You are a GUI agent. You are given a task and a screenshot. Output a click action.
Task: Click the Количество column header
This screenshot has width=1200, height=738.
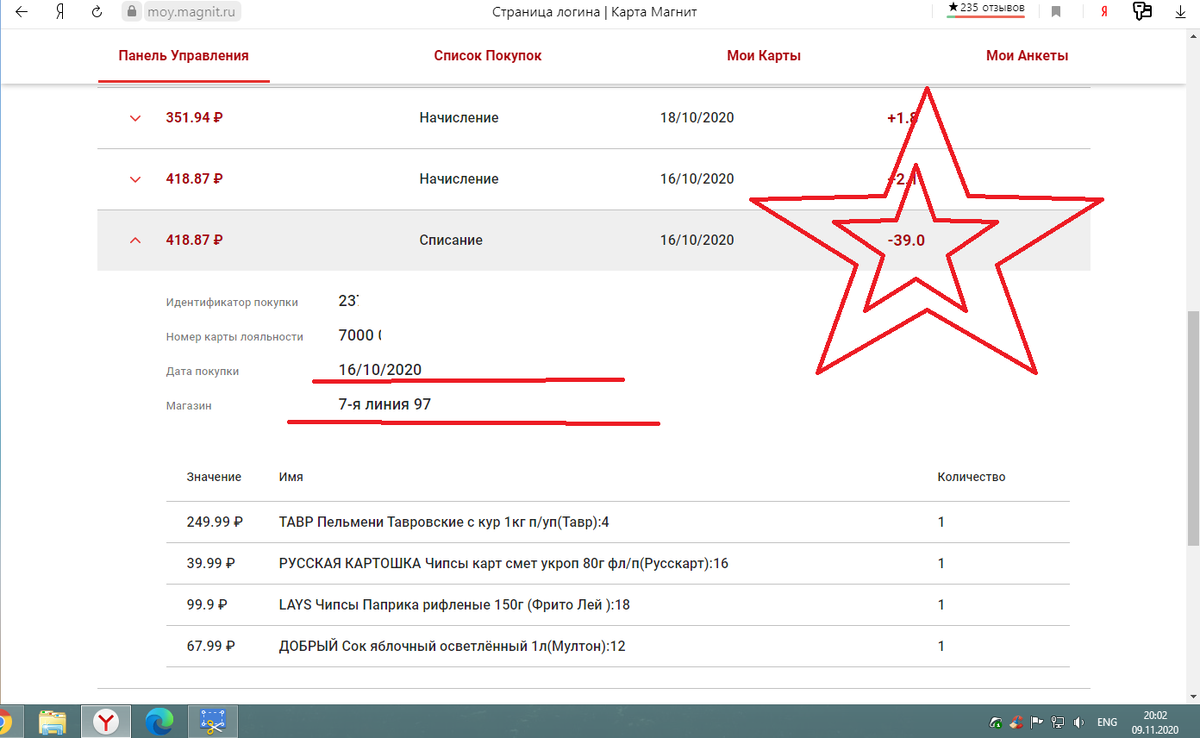tap(971, 477)
